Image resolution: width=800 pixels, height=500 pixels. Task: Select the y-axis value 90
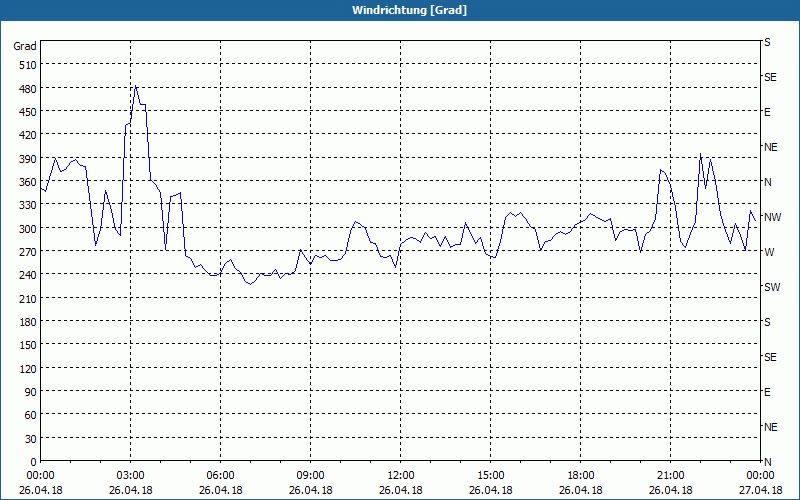coord(31,392)
